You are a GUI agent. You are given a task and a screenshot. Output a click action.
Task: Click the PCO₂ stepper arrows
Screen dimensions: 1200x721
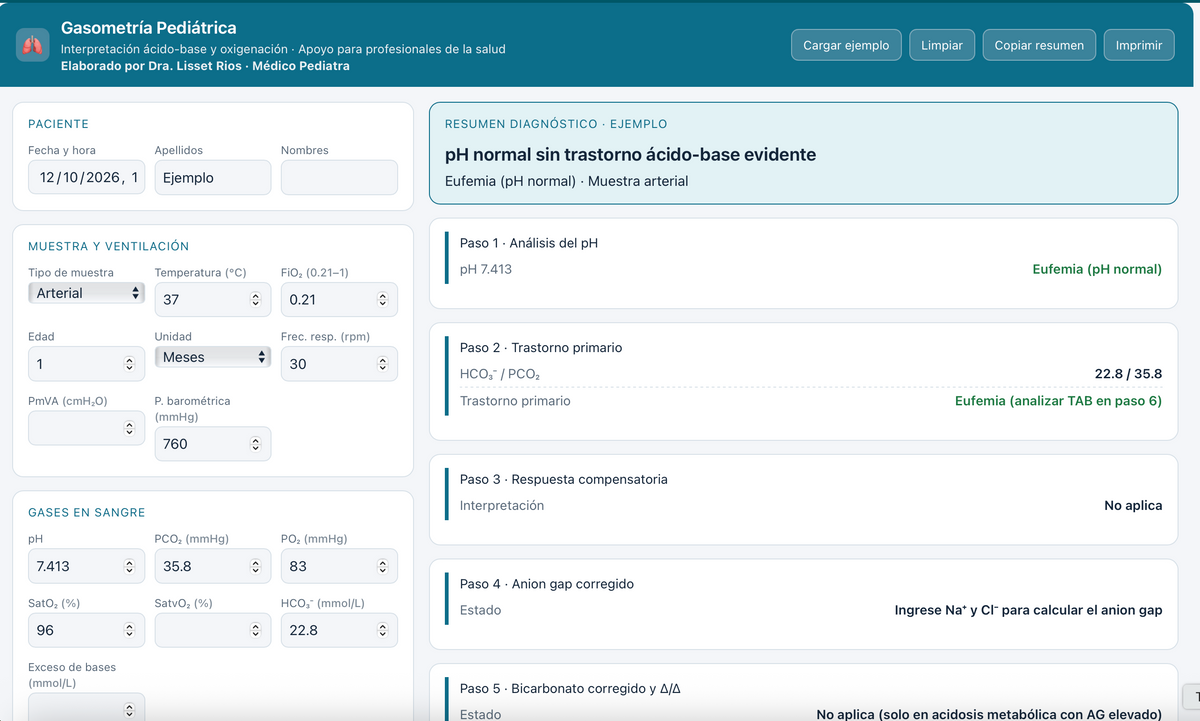pyautogui.click(x=255, y=566)
